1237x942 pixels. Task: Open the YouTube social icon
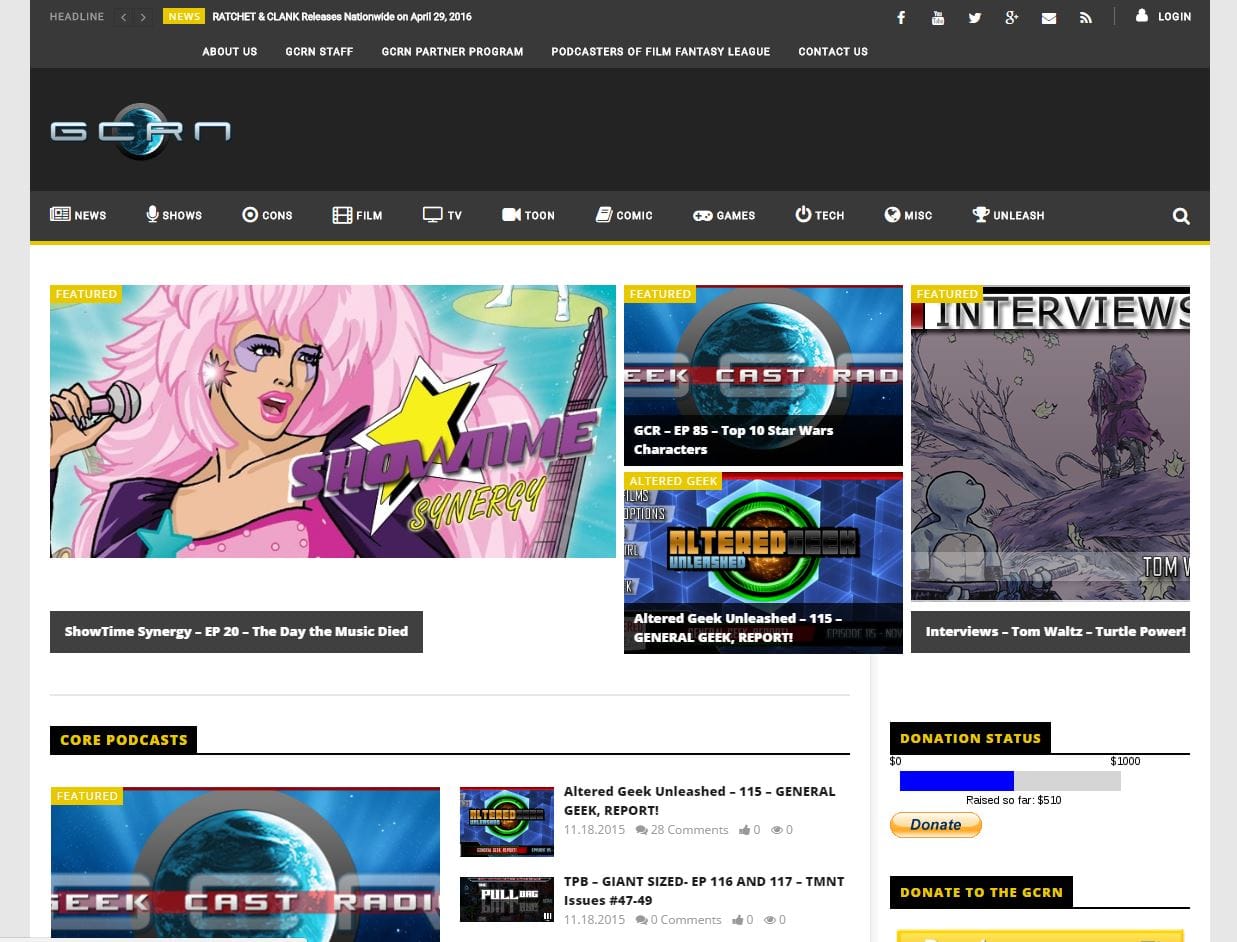pos(938,18)
